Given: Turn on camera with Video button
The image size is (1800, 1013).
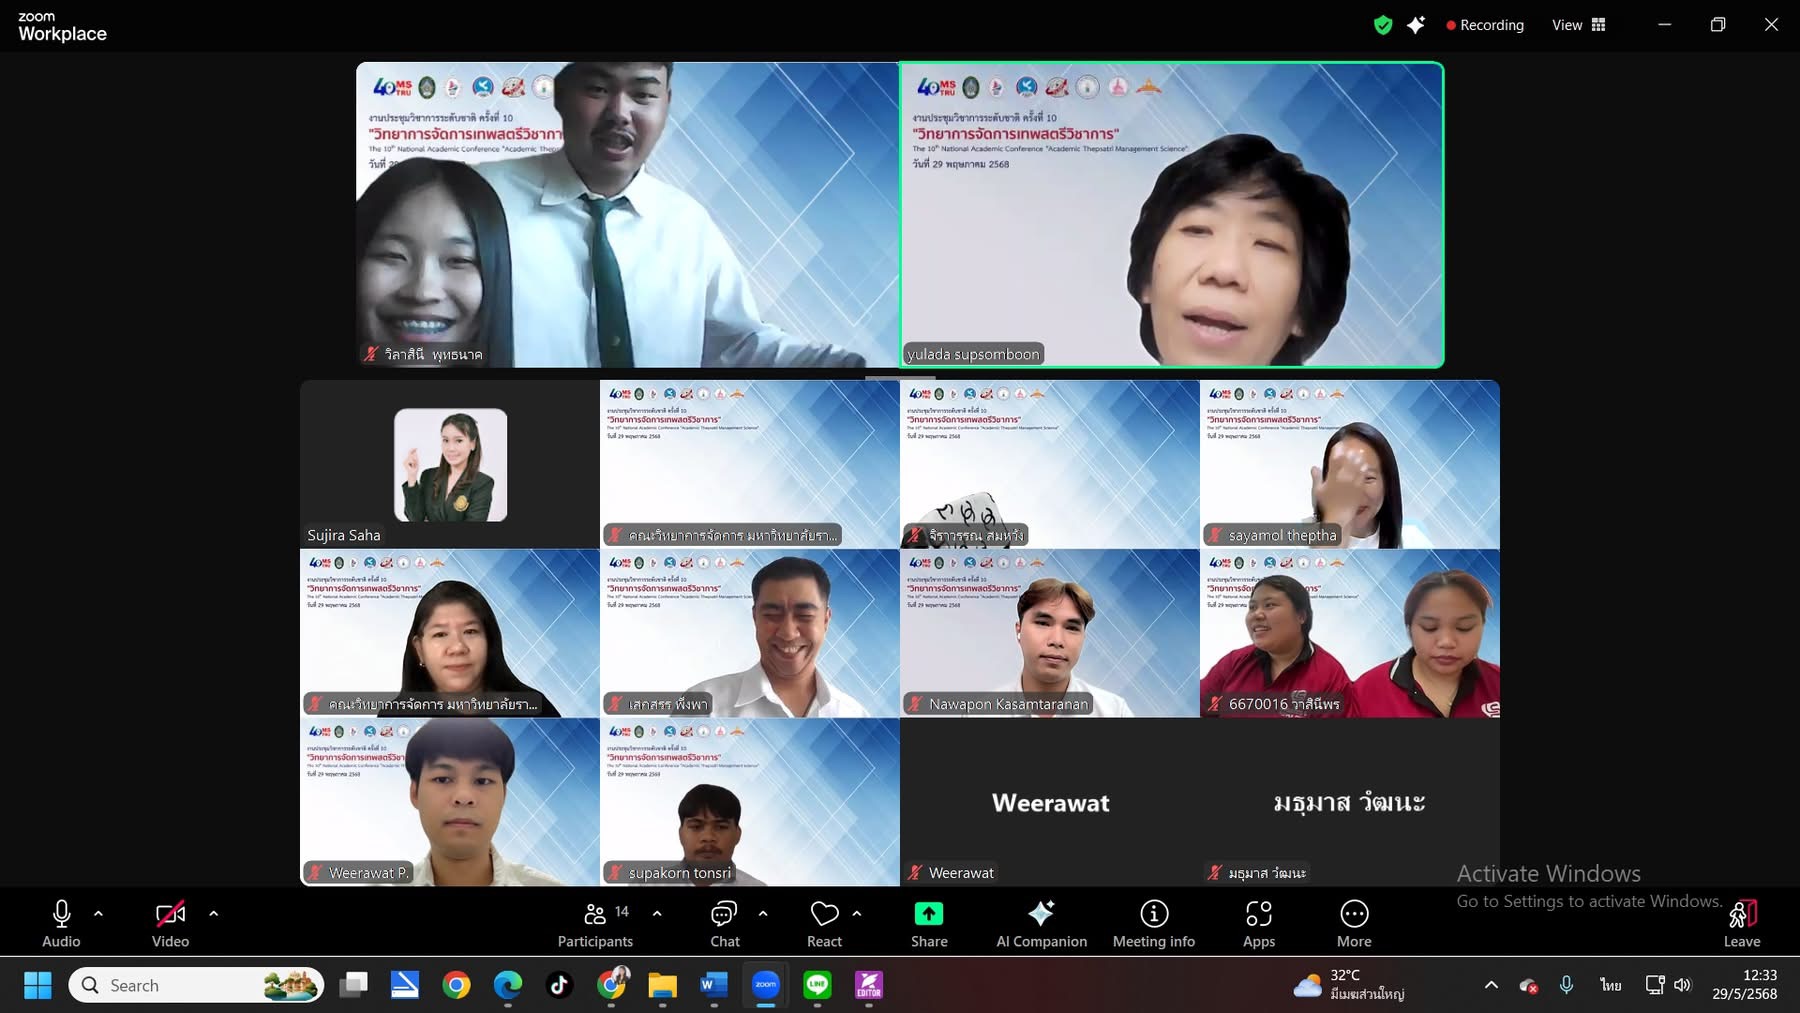Looking at the screenshot, I should tap(170, 924).
